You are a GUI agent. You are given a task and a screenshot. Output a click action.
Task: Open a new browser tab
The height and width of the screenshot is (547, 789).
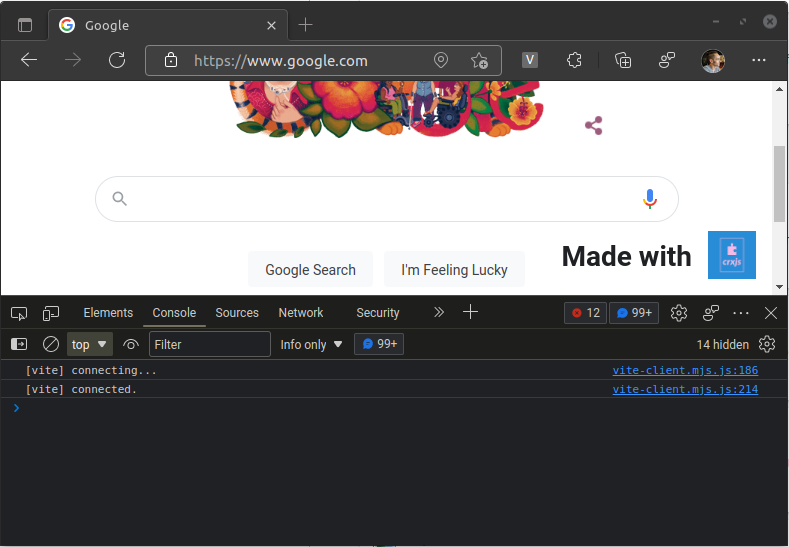(305, 25)
